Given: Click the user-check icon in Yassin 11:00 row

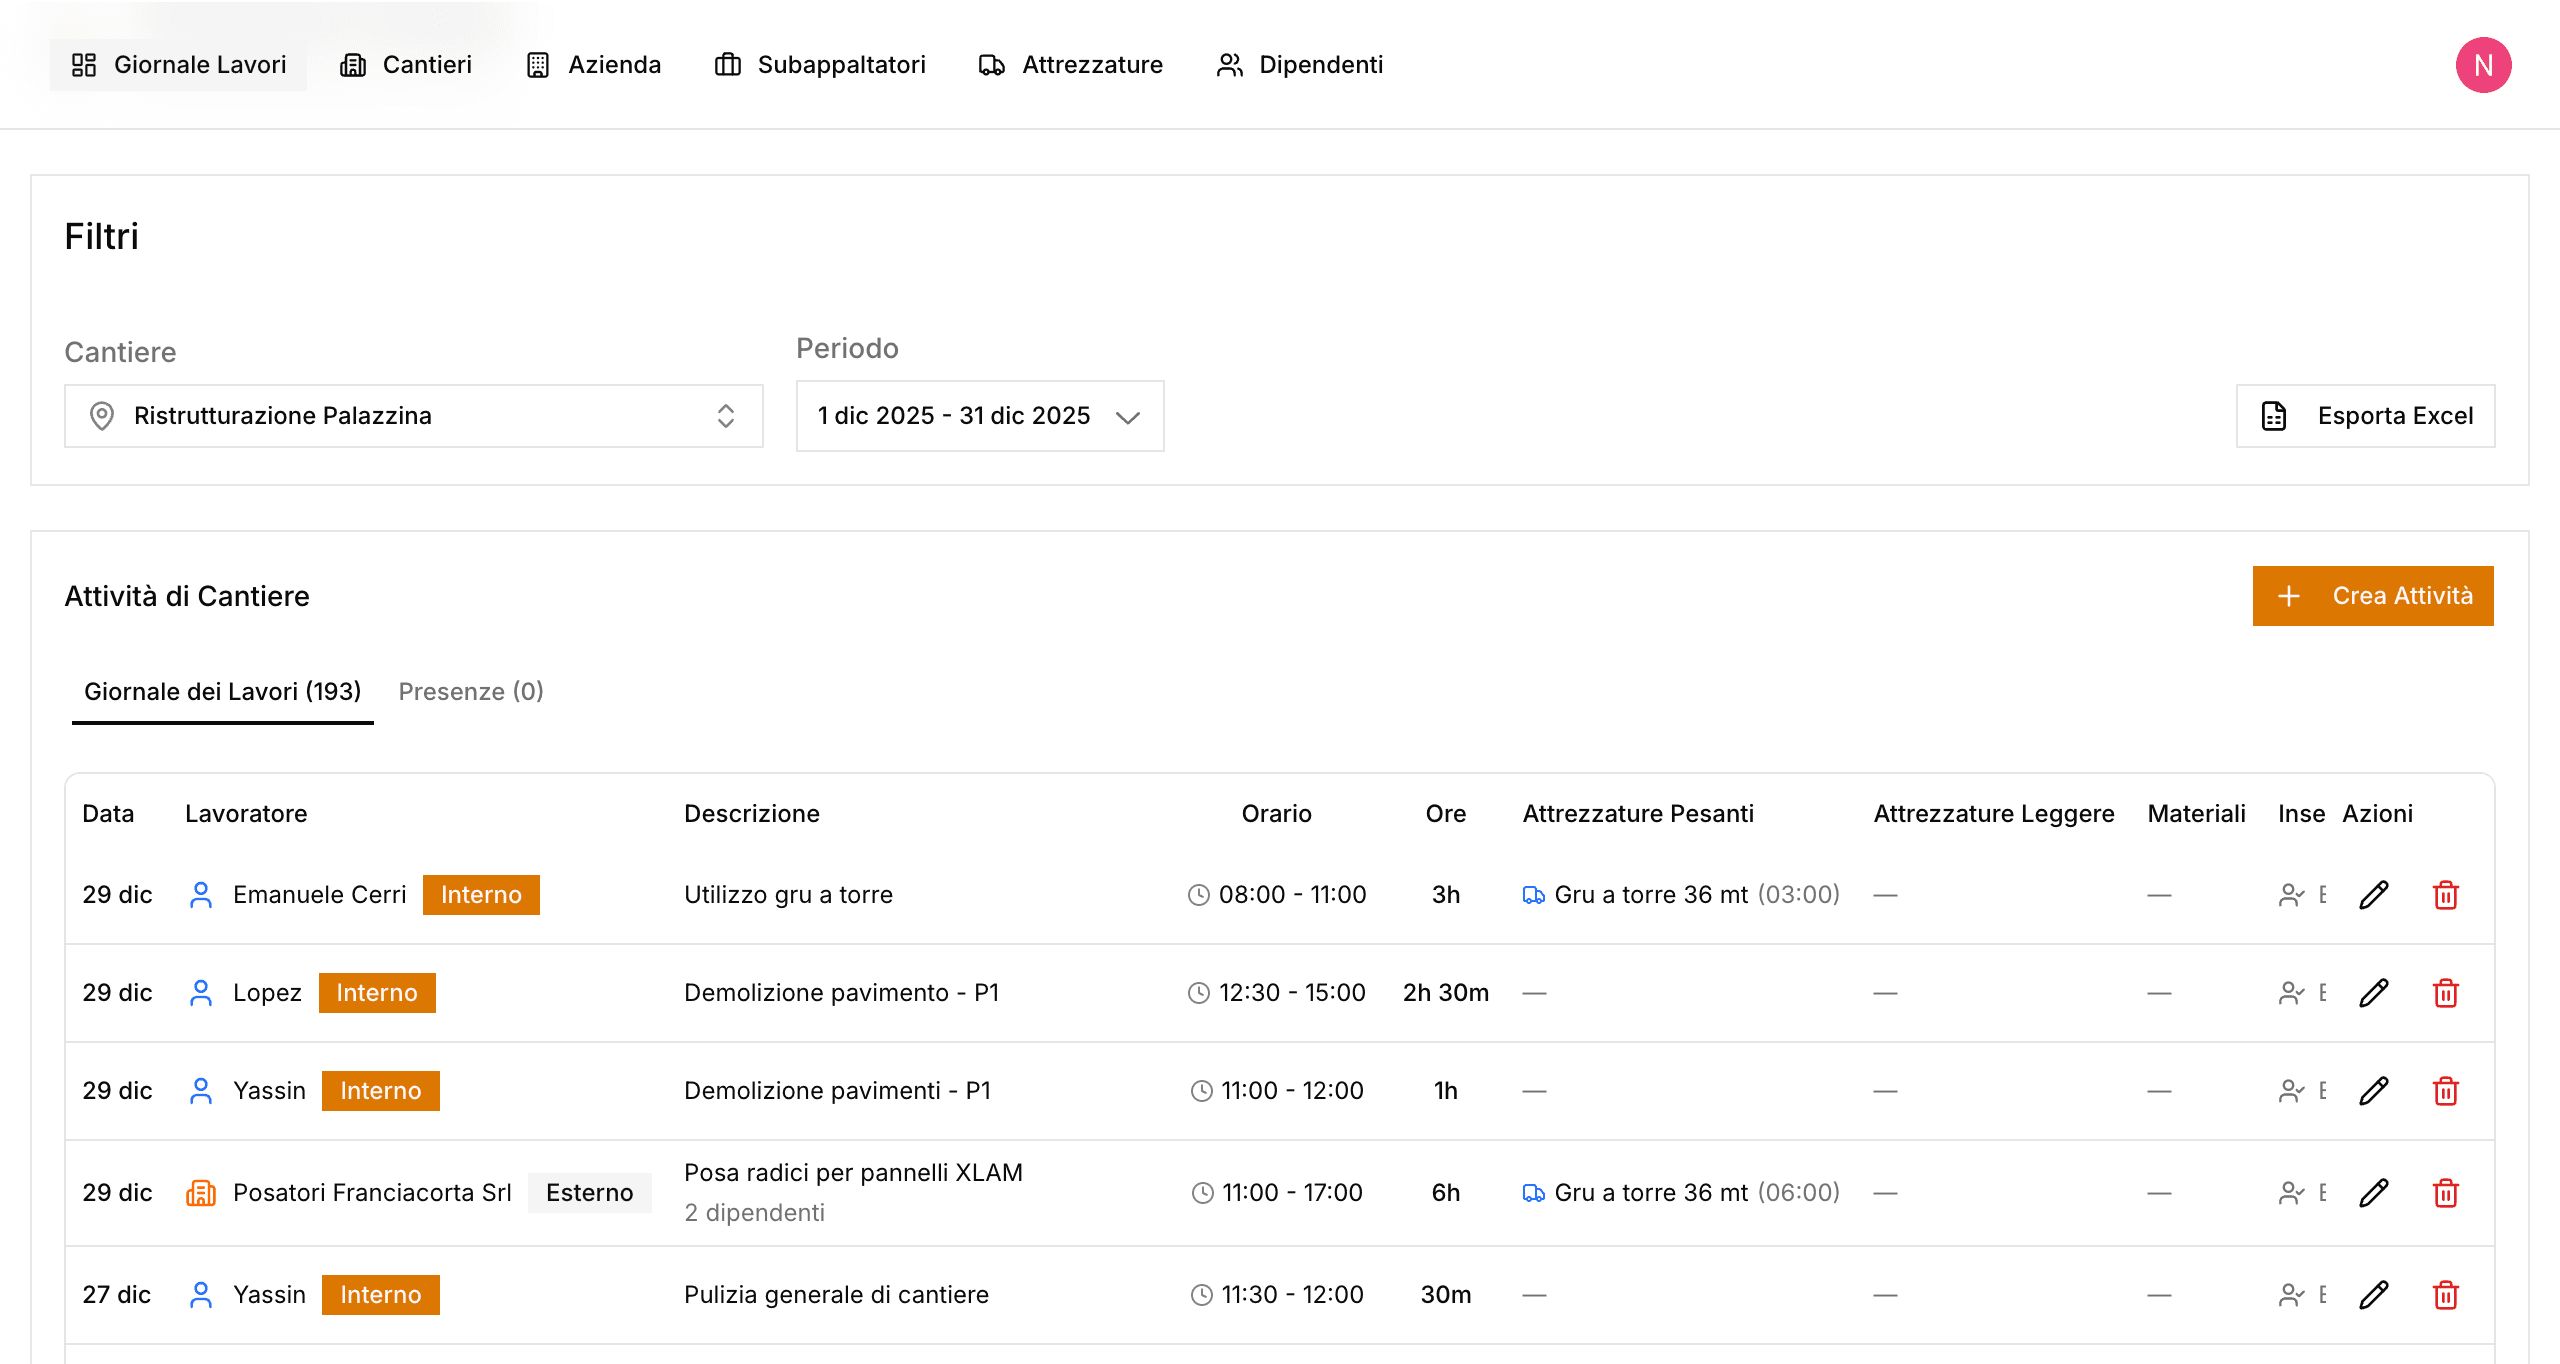Looking at the screenshot, I should 2291,1091.
